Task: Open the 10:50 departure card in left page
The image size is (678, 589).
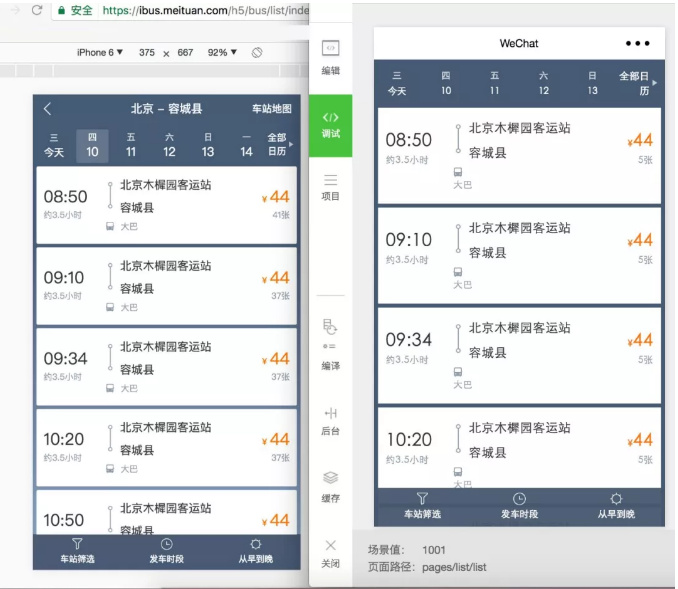Action: pyautogui.click(x=166, y=512)
